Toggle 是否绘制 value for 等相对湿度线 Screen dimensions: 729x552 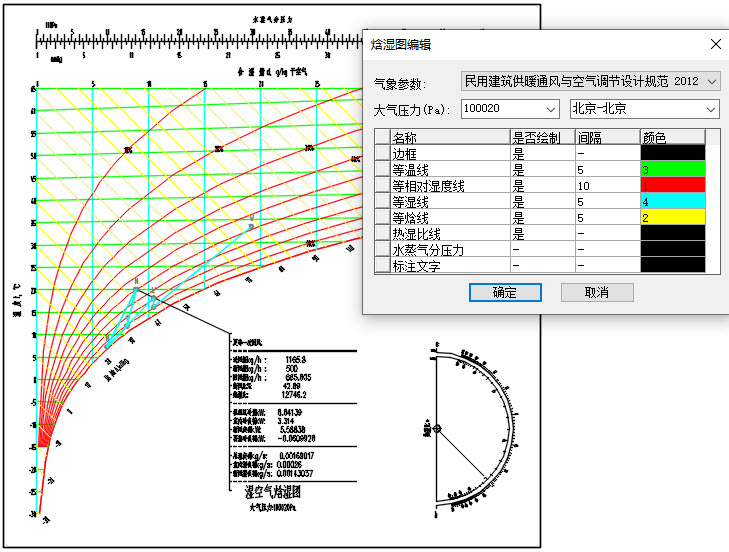543,185
